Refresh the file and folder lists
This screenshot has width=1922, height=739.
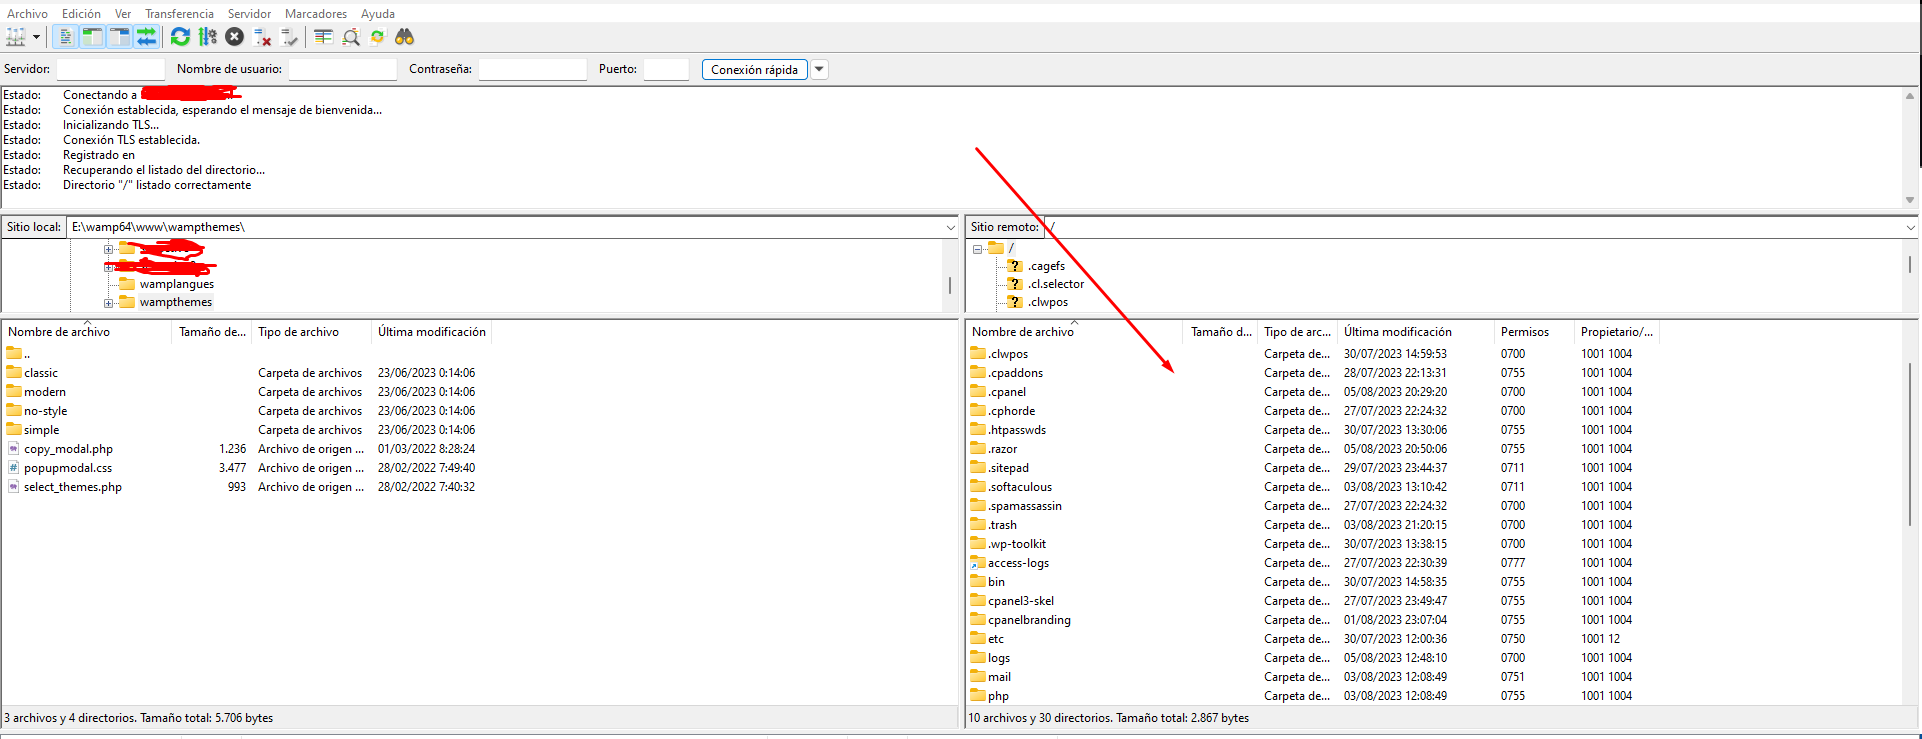point(180,37)
